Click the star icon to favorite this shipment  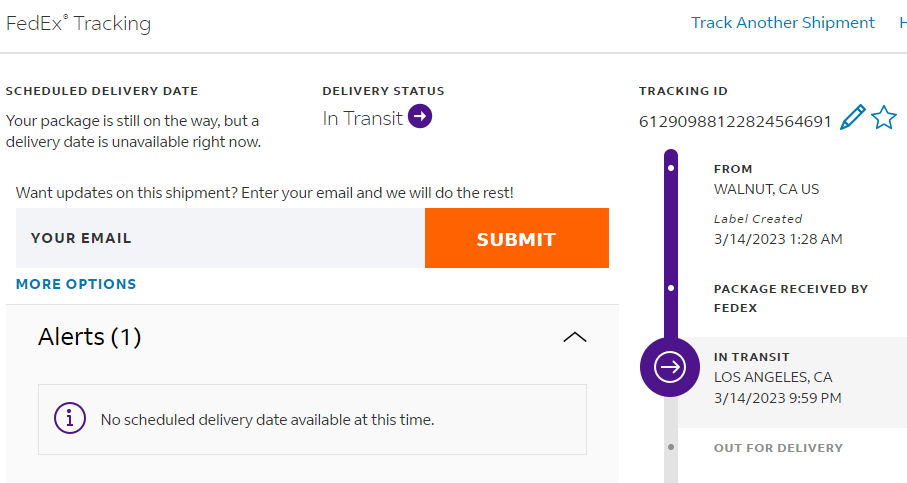click(x=884, y=119)
